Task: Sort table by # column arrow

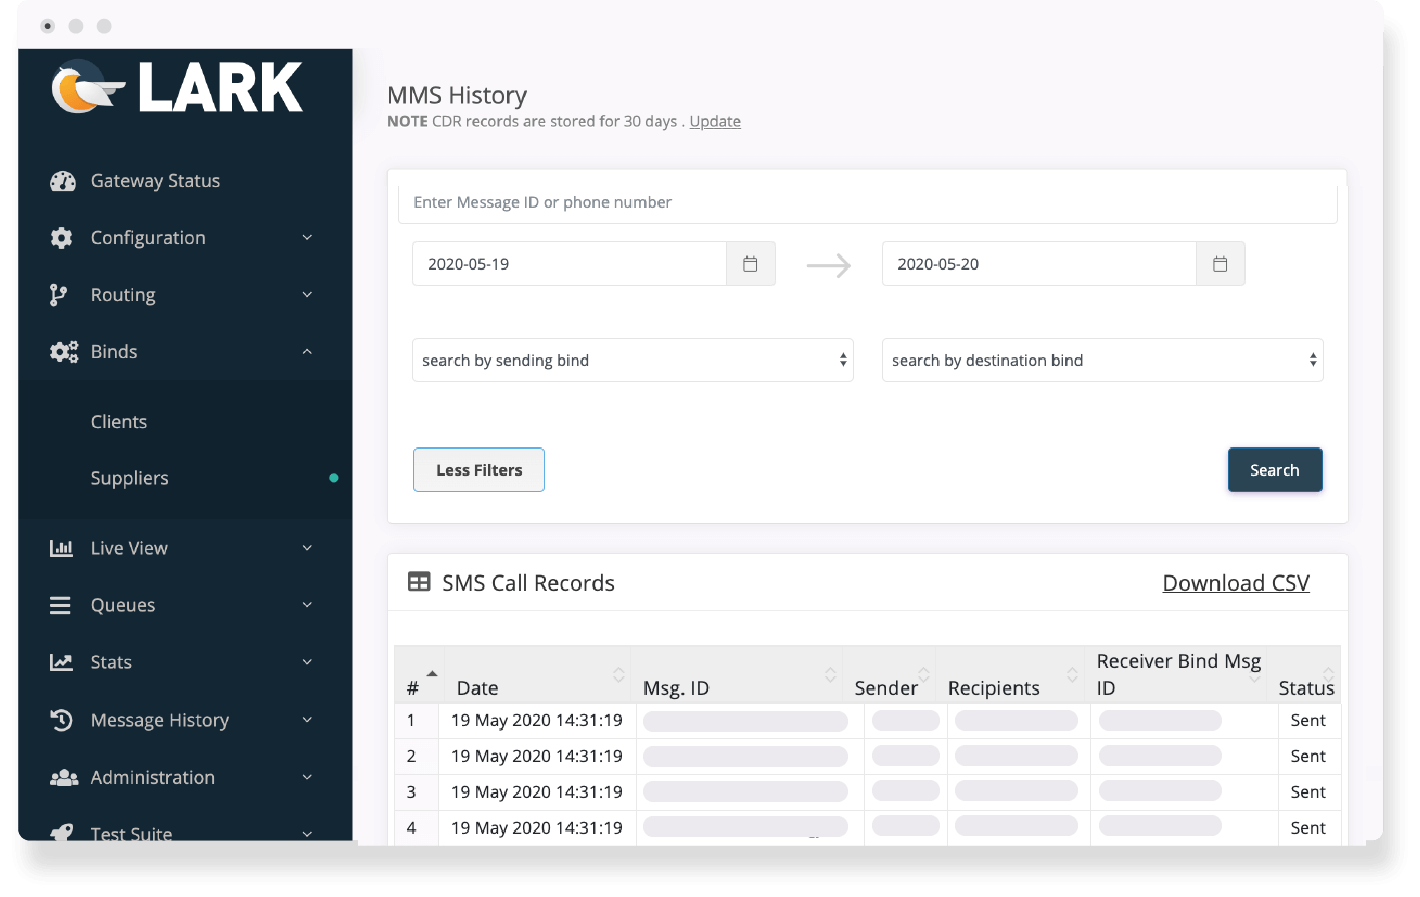Action: [431, 675]
